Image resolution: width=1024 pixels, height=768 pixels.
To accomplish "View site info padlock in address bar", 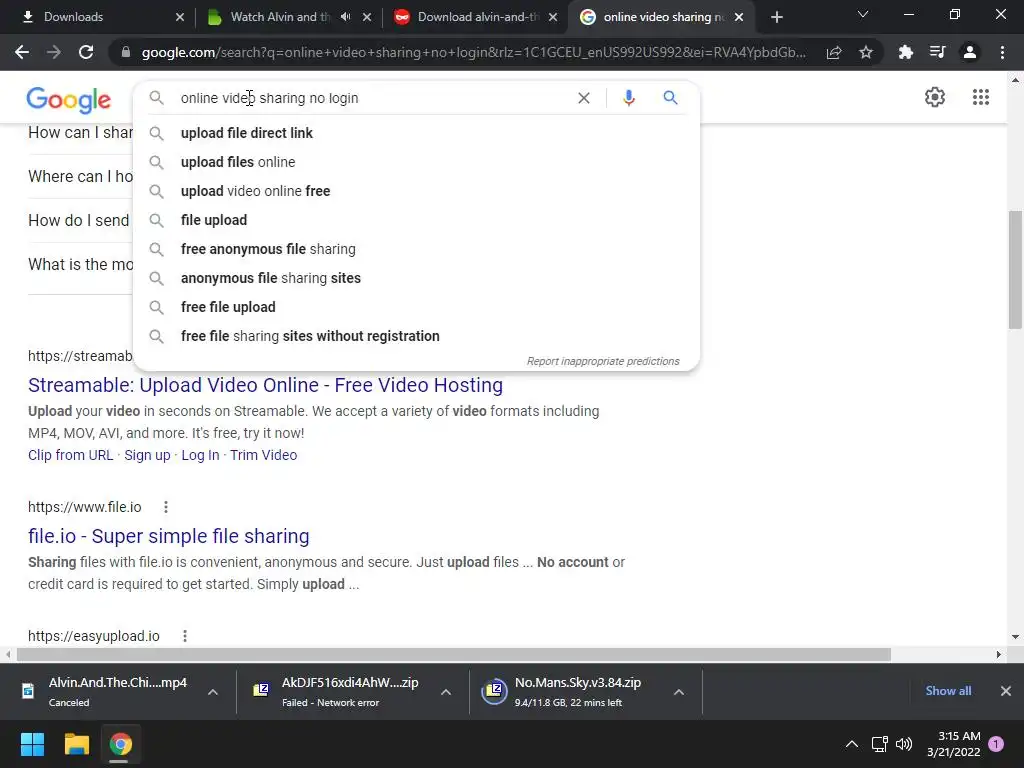I will click(126, 52).
